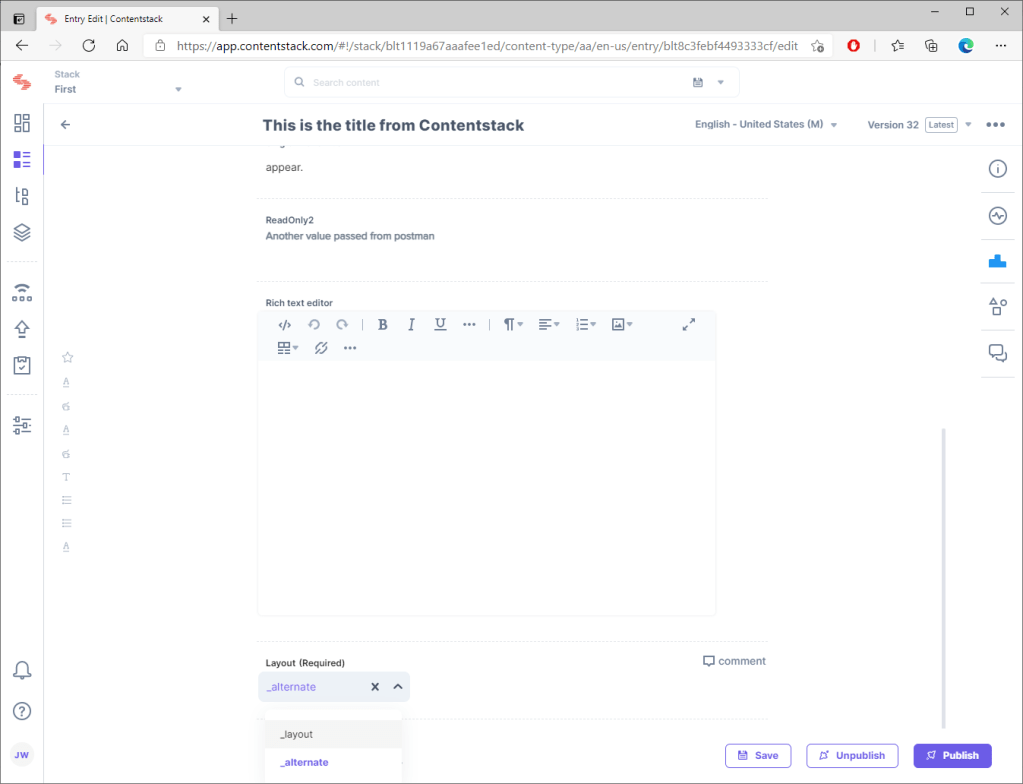
Task: Open the paragraph format dropdown
Action: click(x=513, y=325)
